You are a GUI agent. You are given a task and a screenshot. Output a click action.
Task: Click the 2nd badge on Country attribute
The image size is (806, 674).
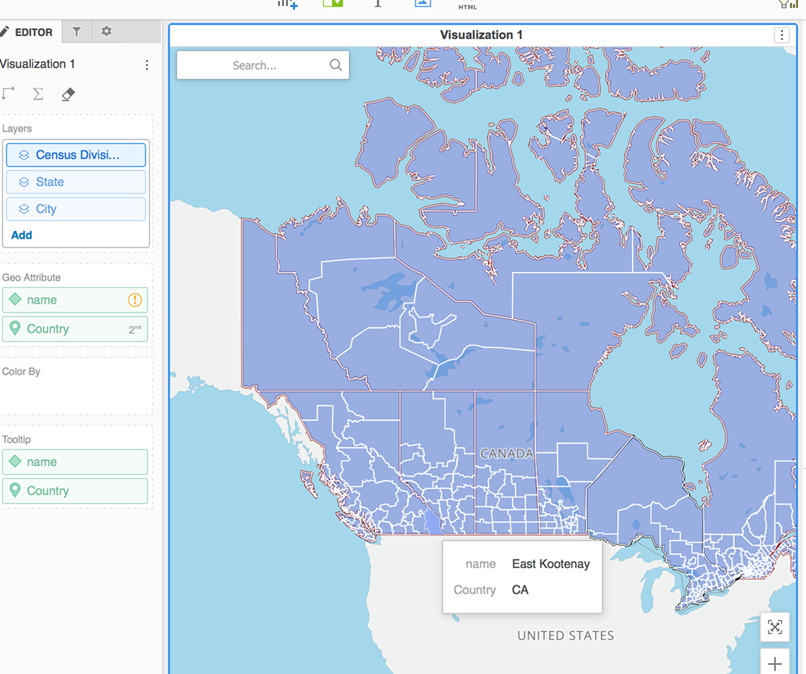click(x=135, y=329)
